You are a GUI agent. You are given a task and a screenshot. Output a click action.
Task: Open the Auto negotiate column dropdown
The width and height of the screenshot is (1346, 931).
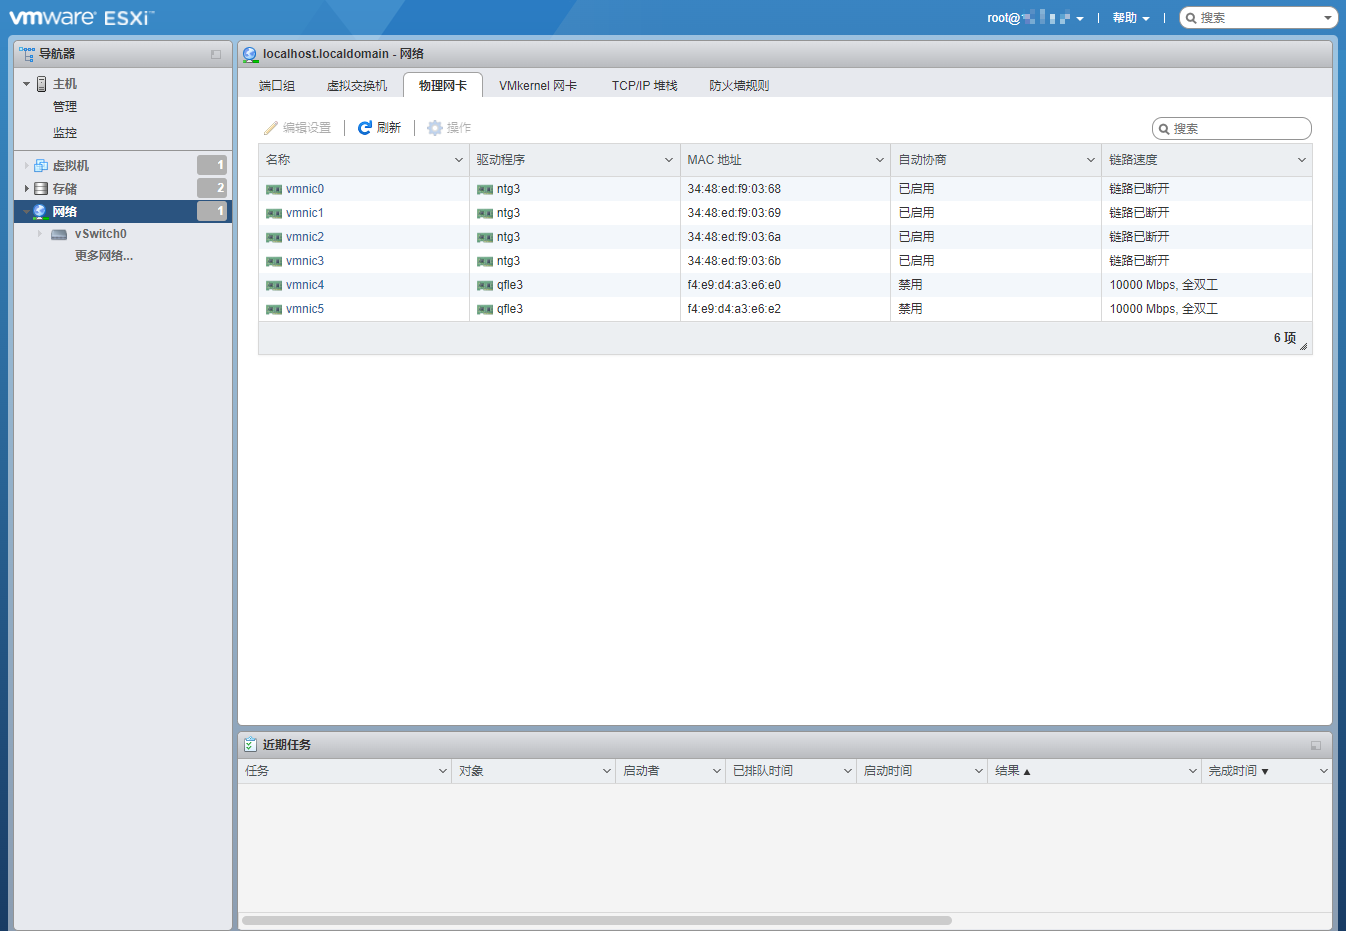coord(1091,160)
